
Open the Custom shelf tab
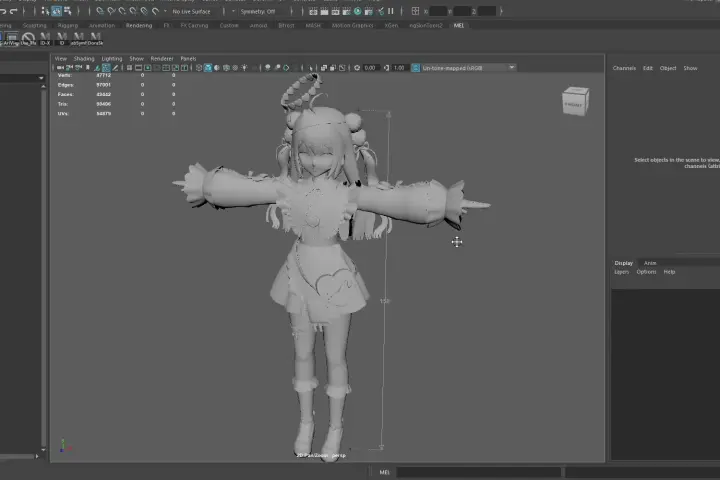pyautogui.click(x=229, y=25)
